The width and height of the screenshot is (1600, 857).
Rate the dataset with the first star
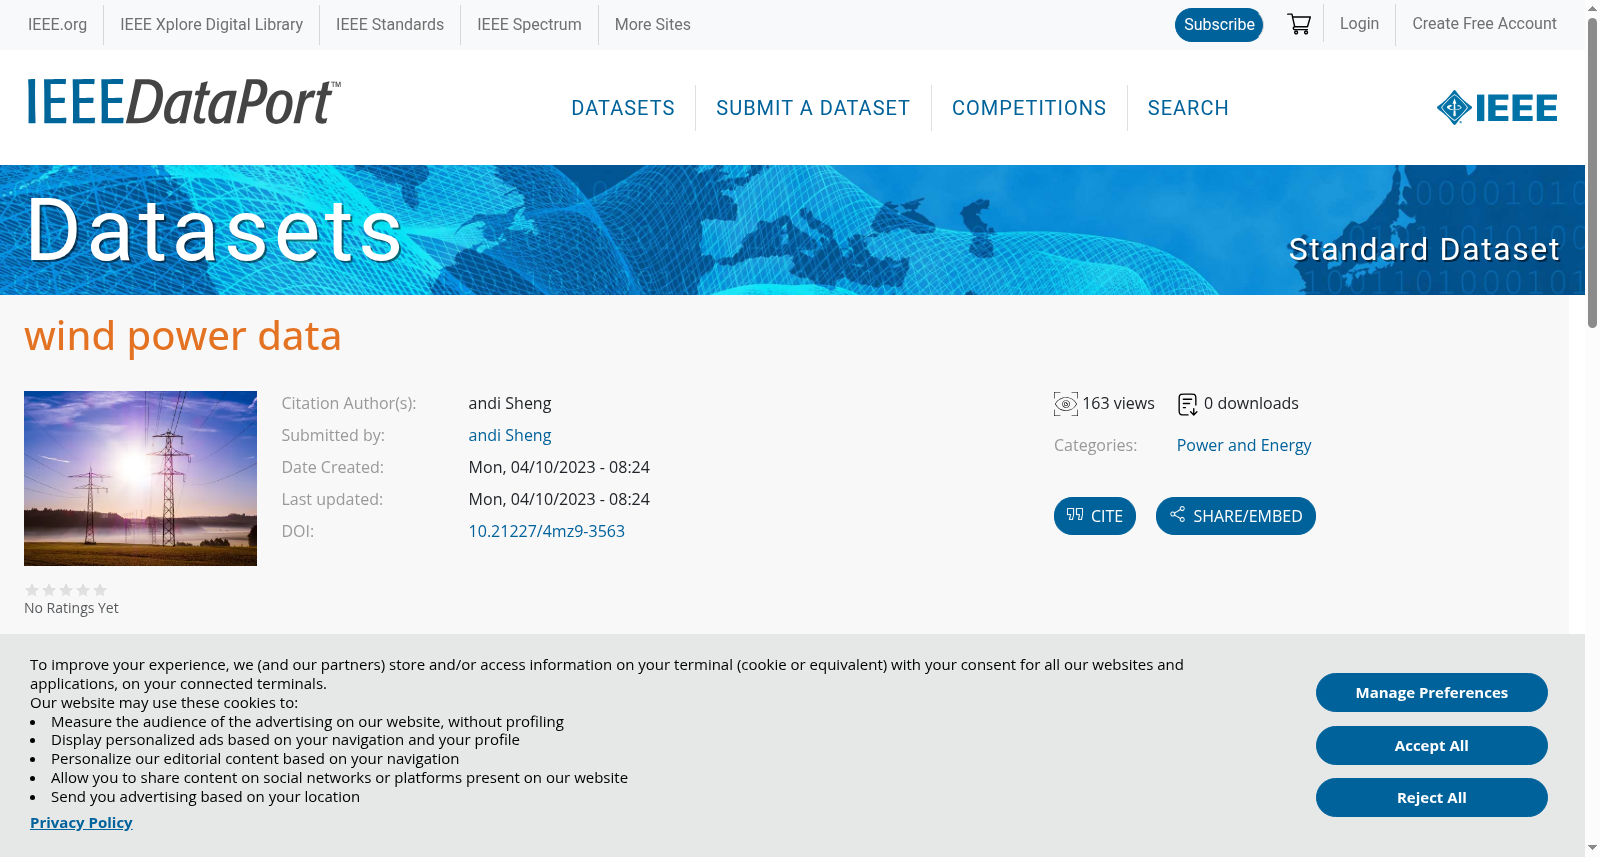32,590
